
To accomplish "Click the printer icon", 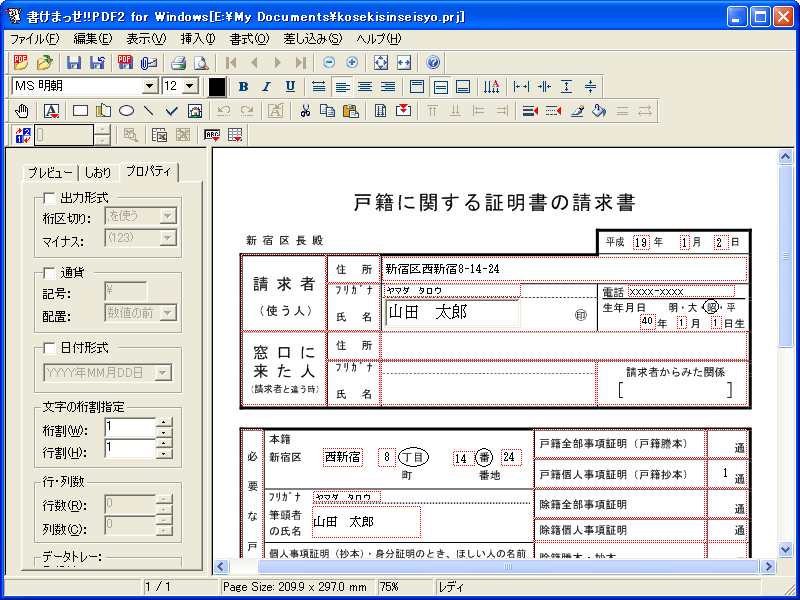I will pos(178,62).
